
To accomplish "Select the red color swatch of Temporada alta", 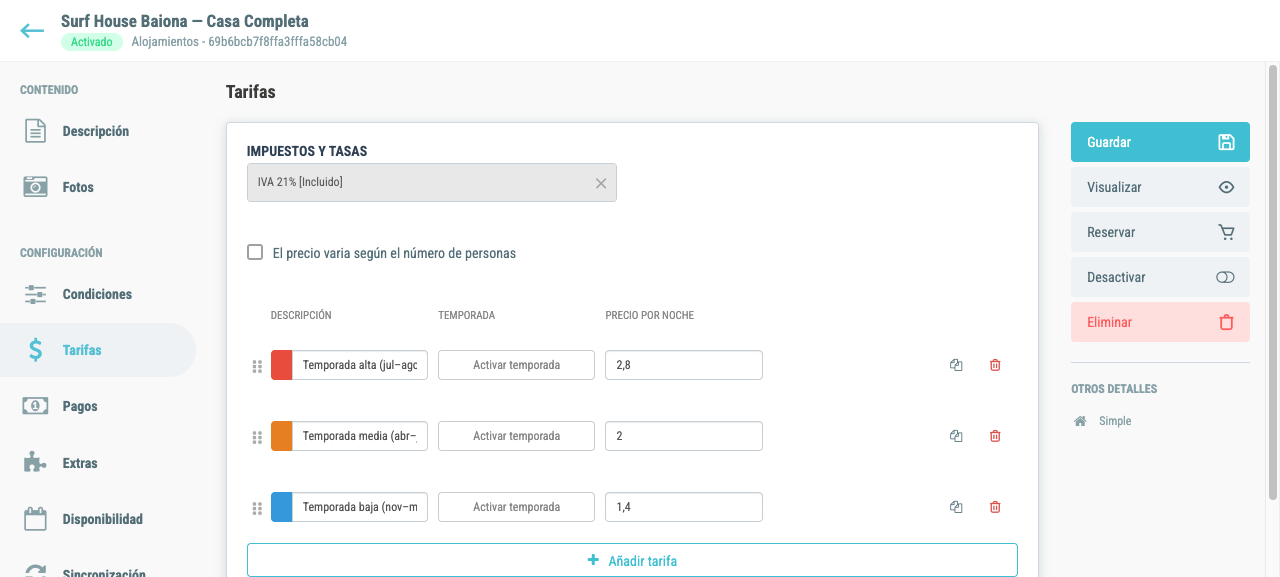I will [282, 365].
